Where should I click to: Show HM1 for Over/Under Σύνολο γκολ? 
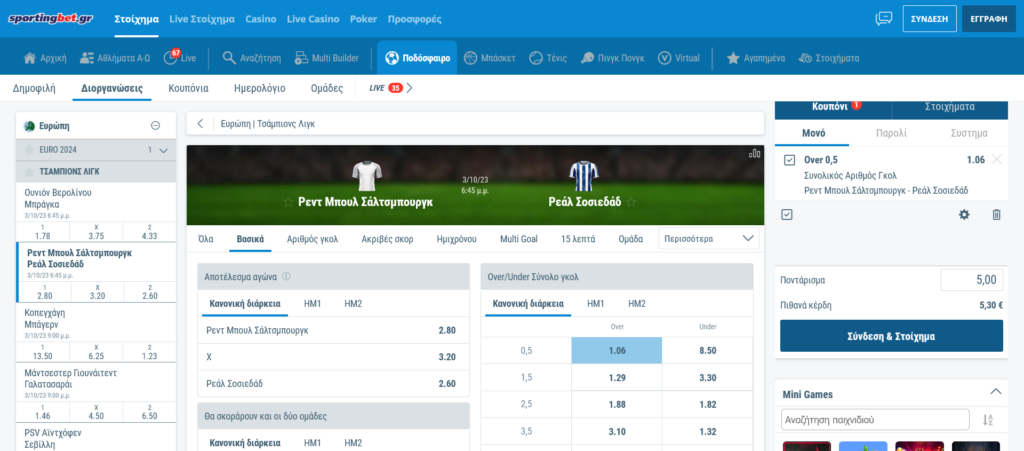coord(596,303)
